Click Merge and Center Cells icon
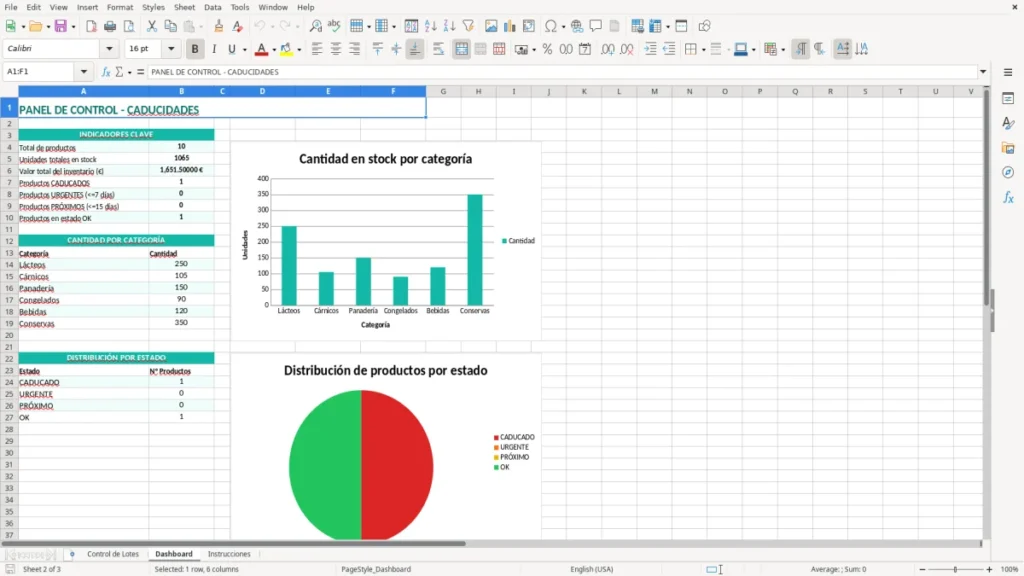Viewport: 1024px width, 576px height. pyautogui.click(x=462, y=49)
